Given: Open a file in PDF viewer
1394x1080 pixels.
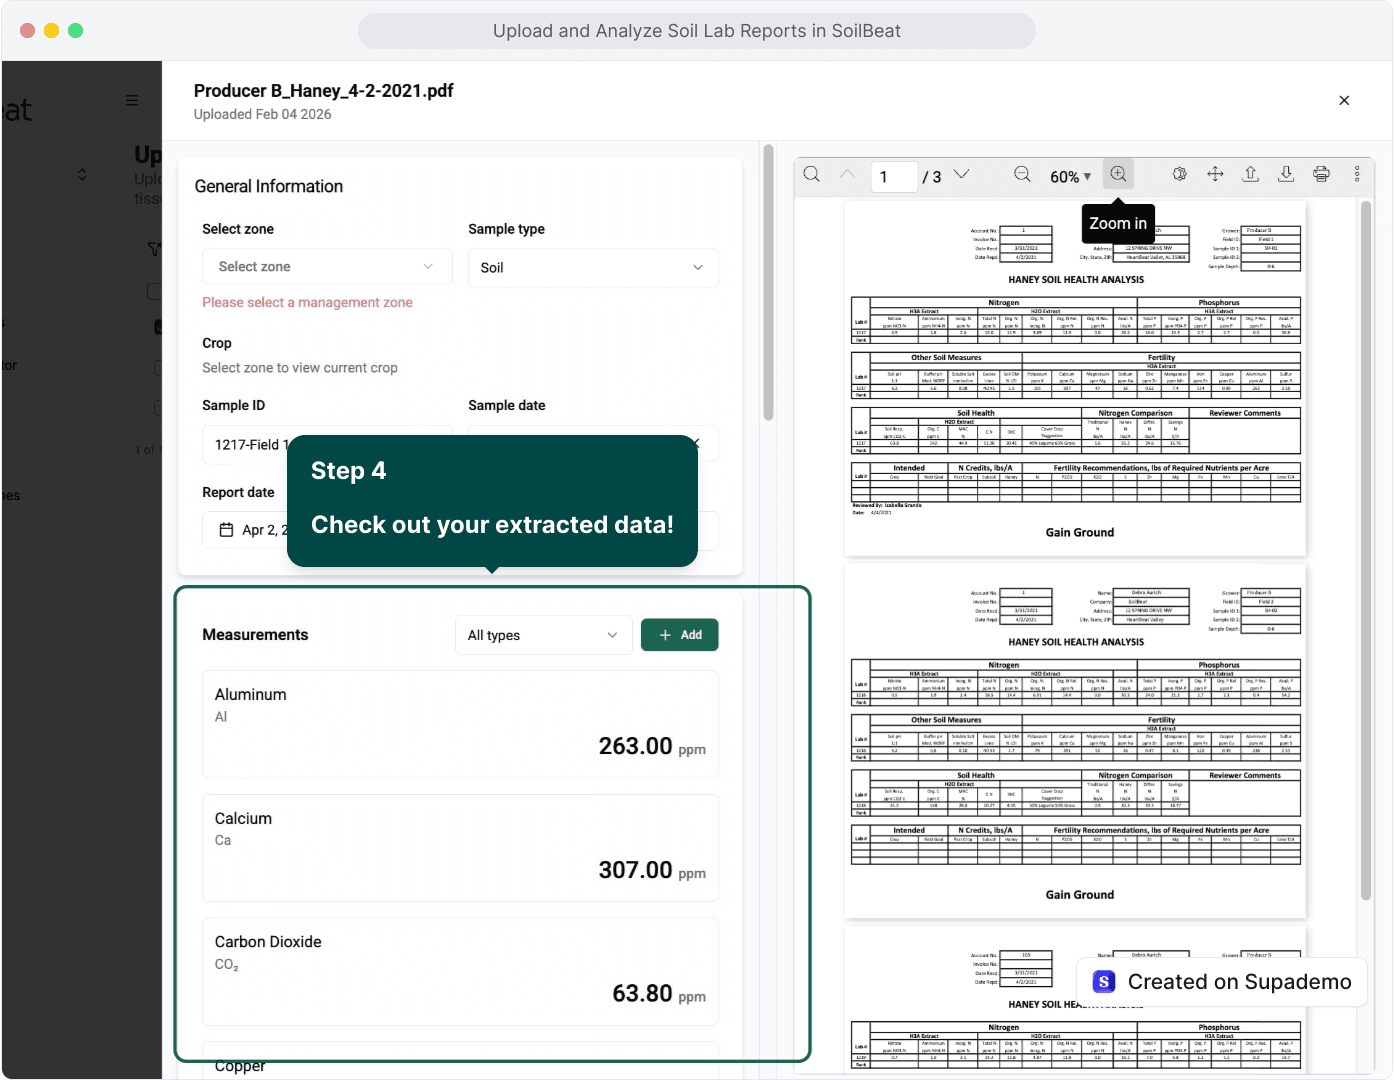Looking at the screenshot, I should [x=1250, y=174].
